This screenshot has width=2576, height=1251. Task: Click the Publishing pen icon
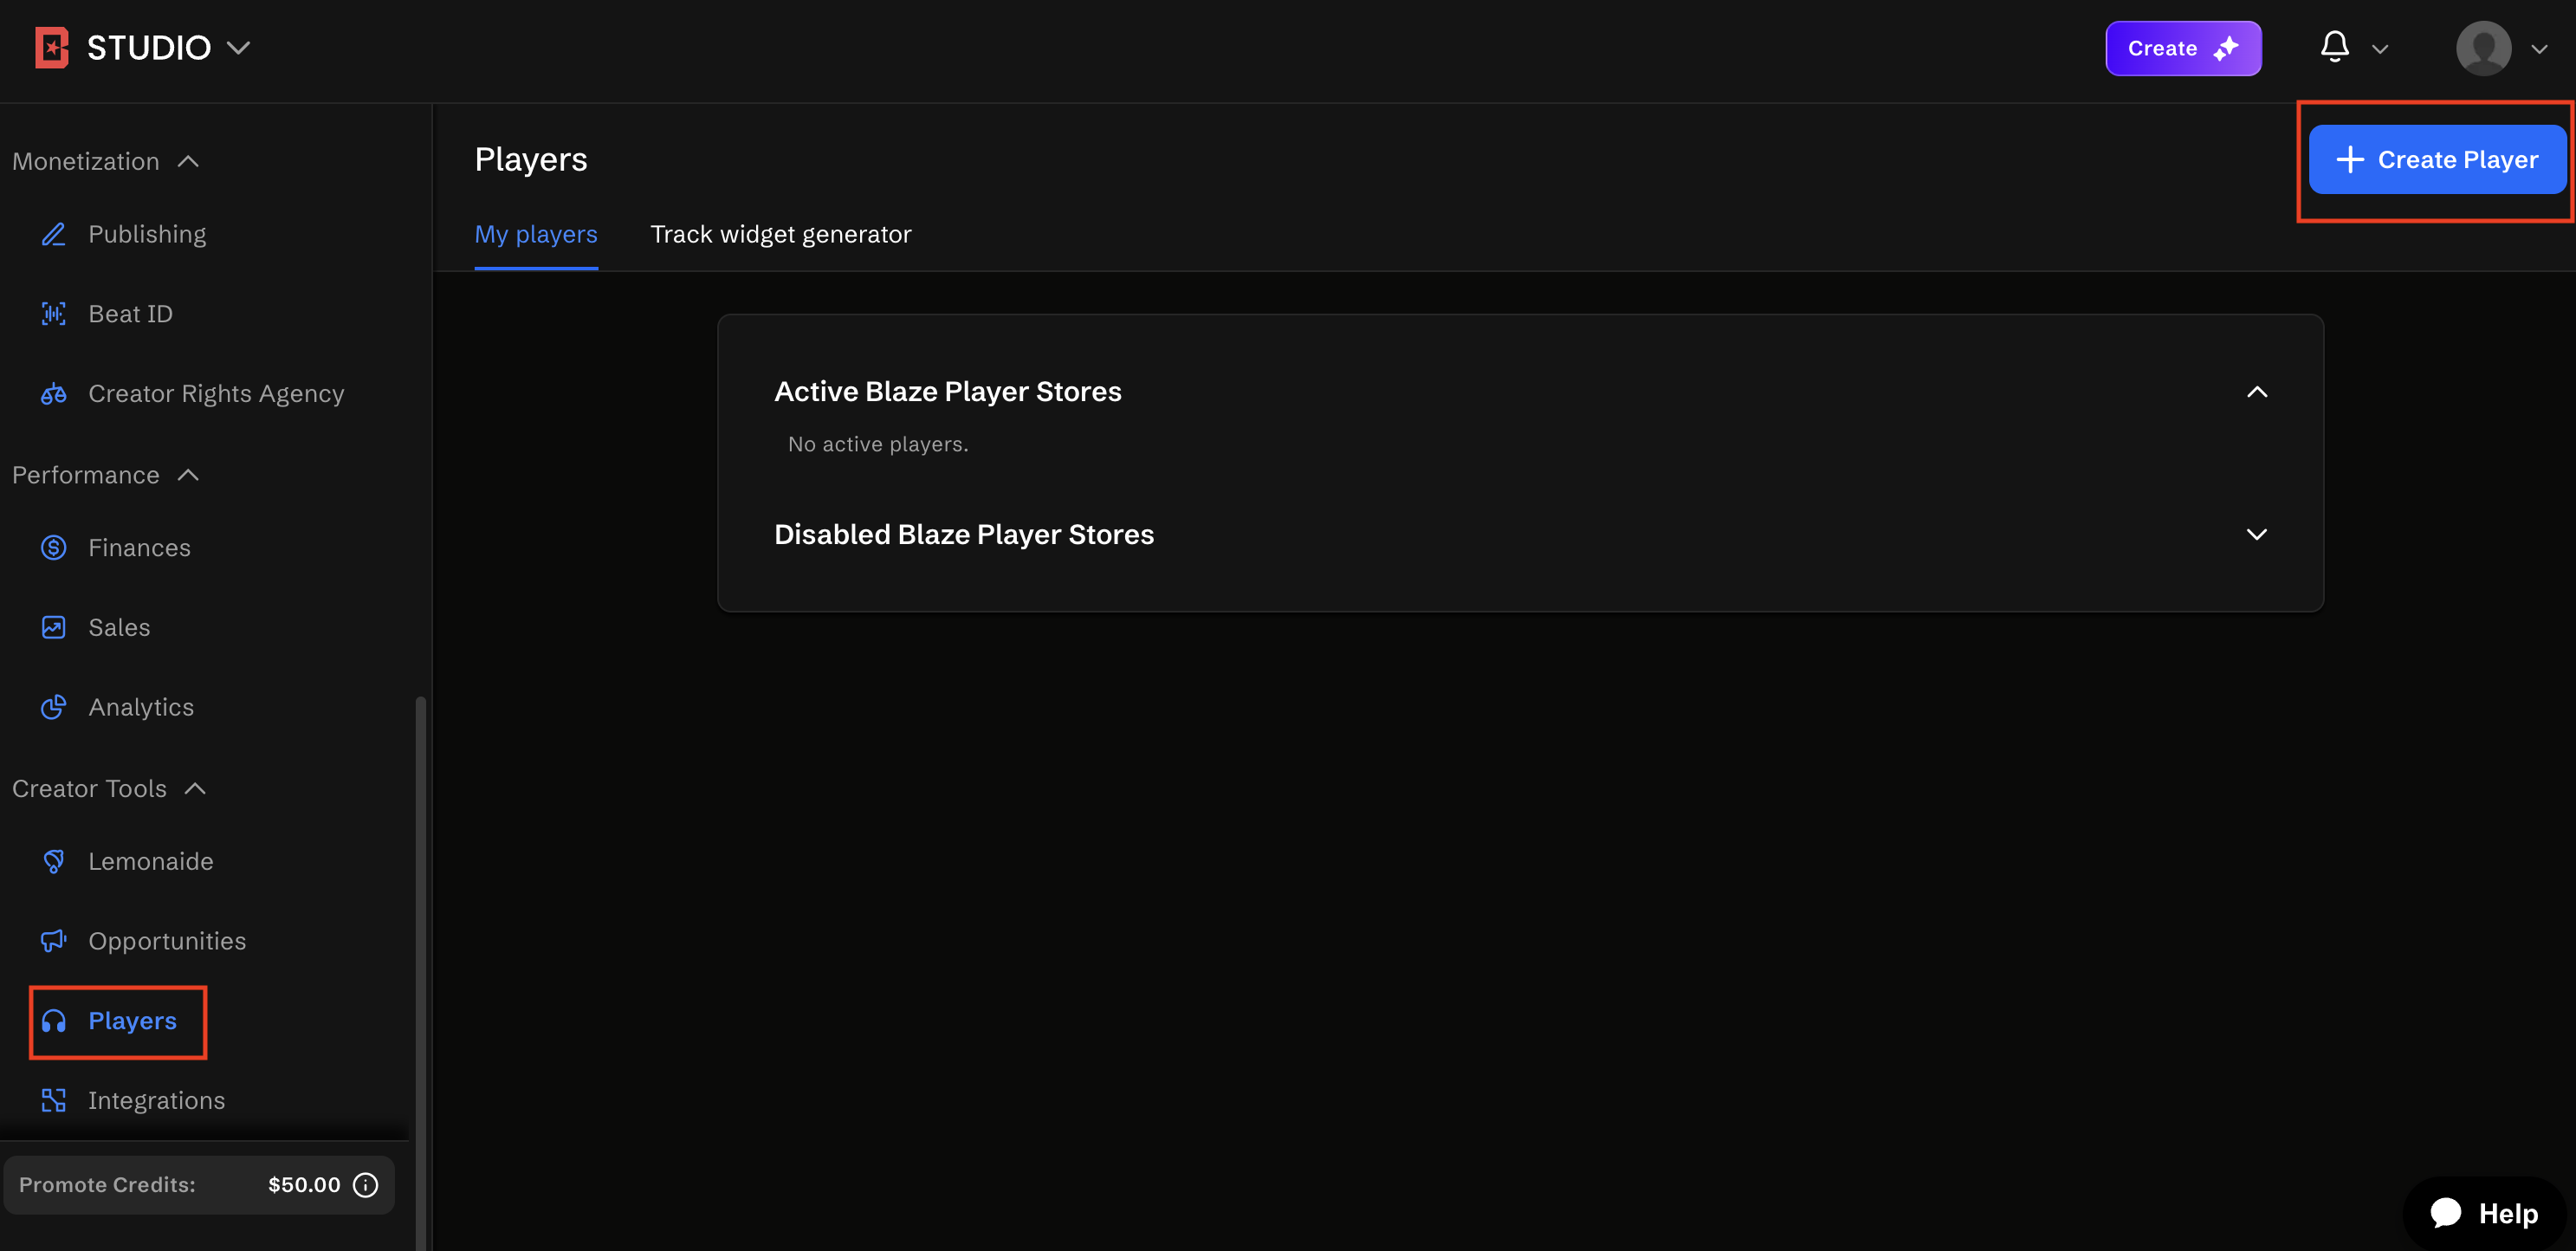pos(53,234)
